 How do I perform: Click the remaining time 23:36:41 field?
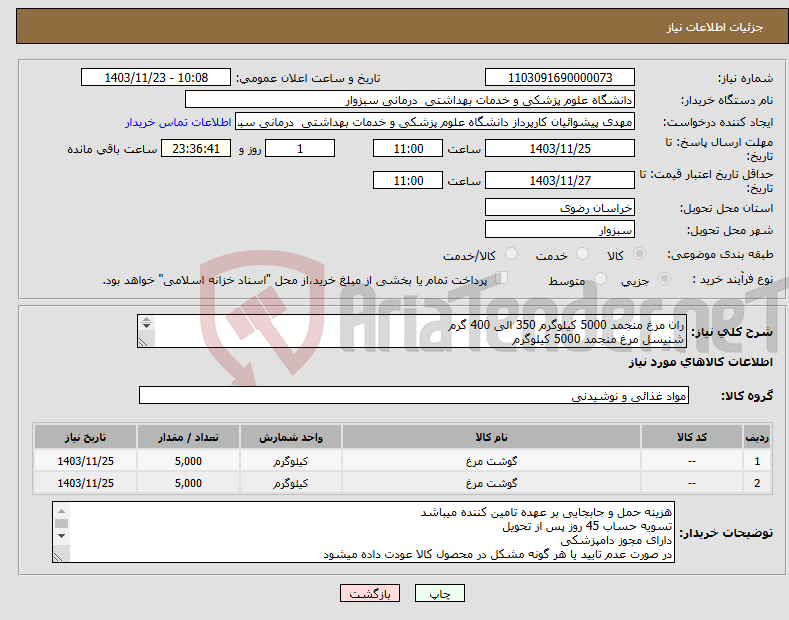point(196,148)
